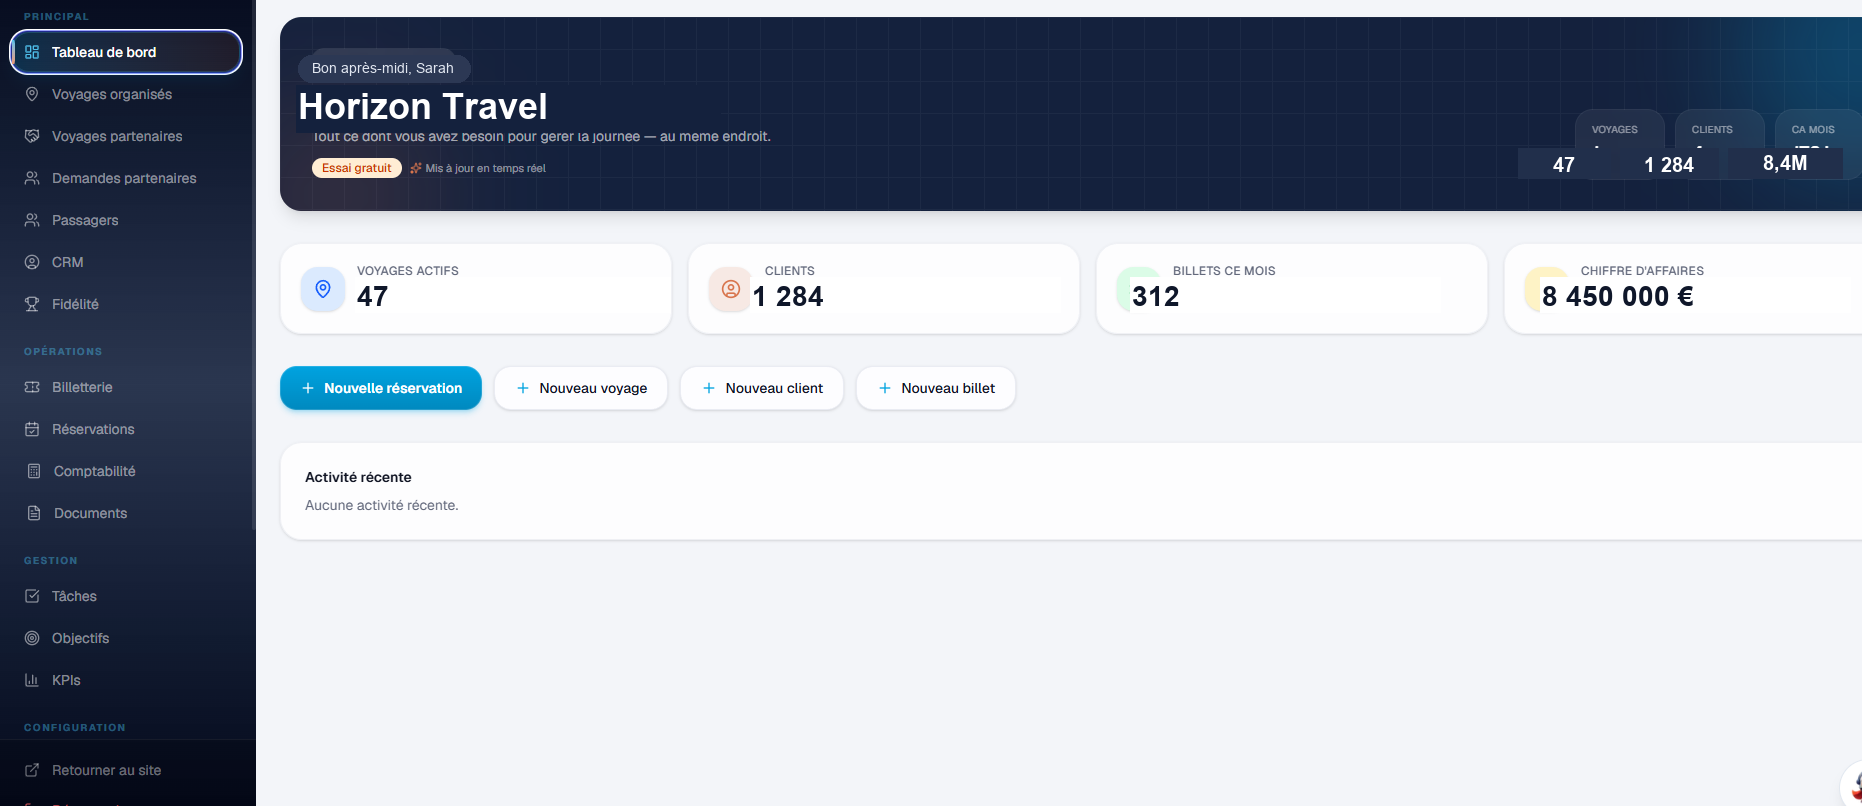Open the CRM section

(x=126, y=262)
